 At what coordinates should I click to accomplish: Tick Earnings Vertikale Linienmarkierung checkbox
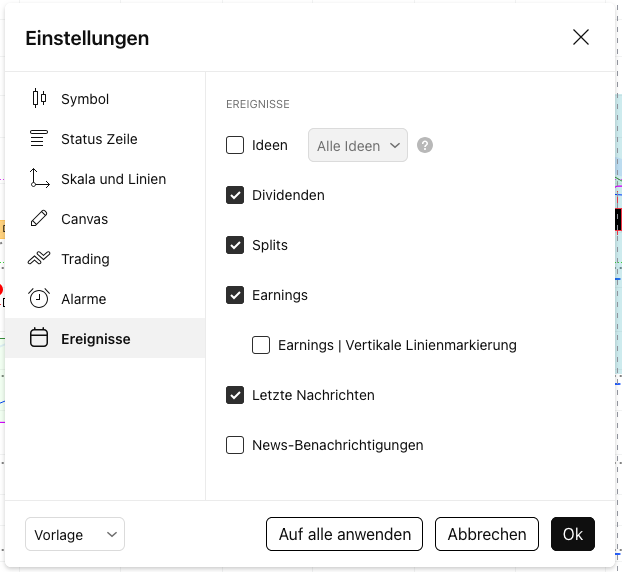coord(261,345)
